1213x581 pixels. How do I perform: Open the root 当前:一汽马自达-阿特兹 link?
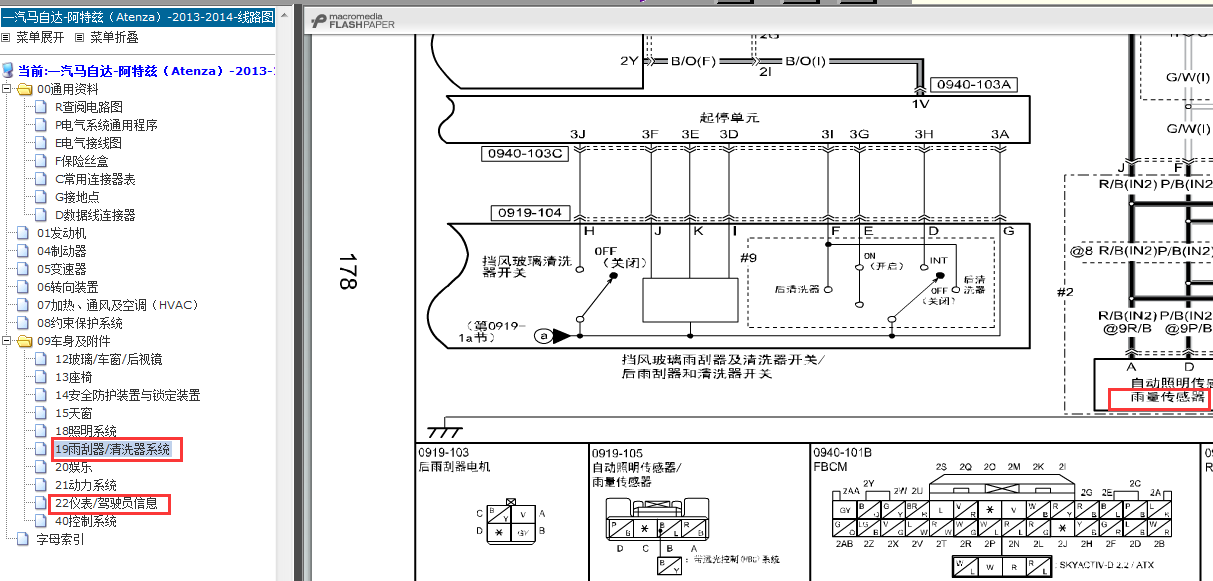tap(146, 71)
